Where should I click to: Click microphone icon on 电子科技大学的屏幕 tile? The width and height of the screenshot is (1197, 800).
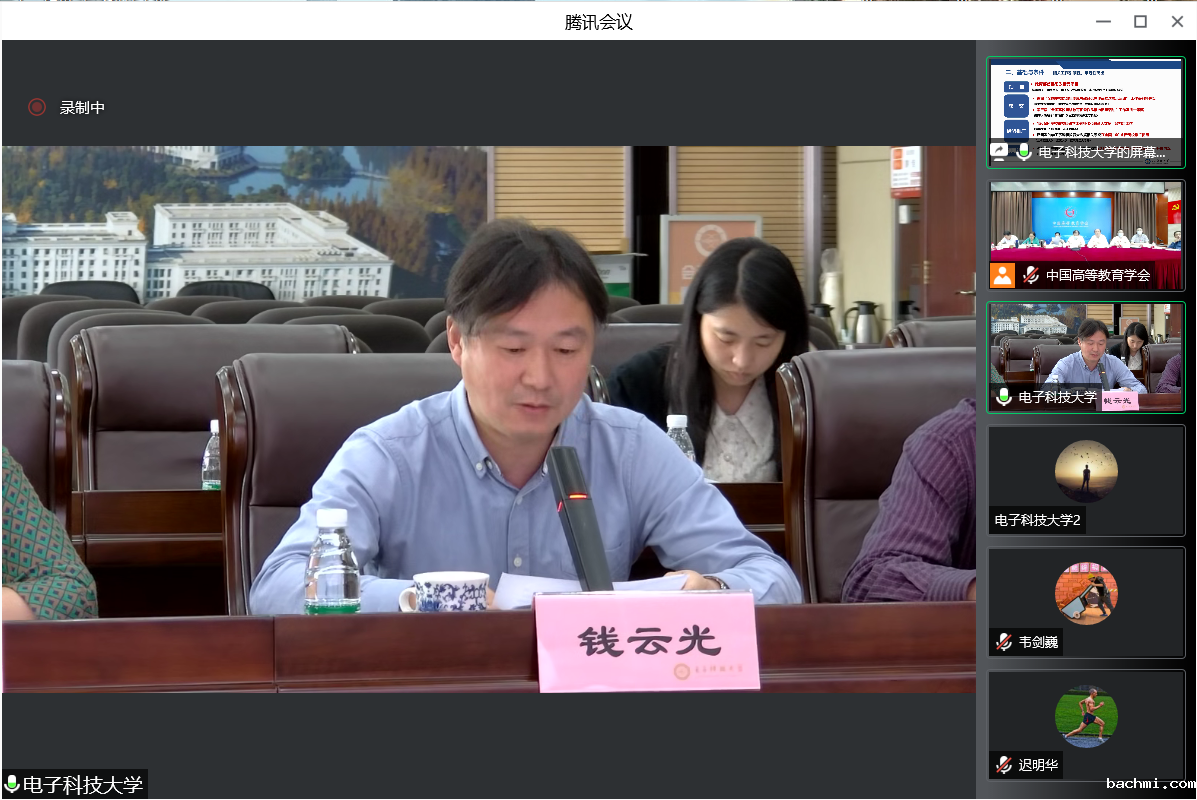1024,153
